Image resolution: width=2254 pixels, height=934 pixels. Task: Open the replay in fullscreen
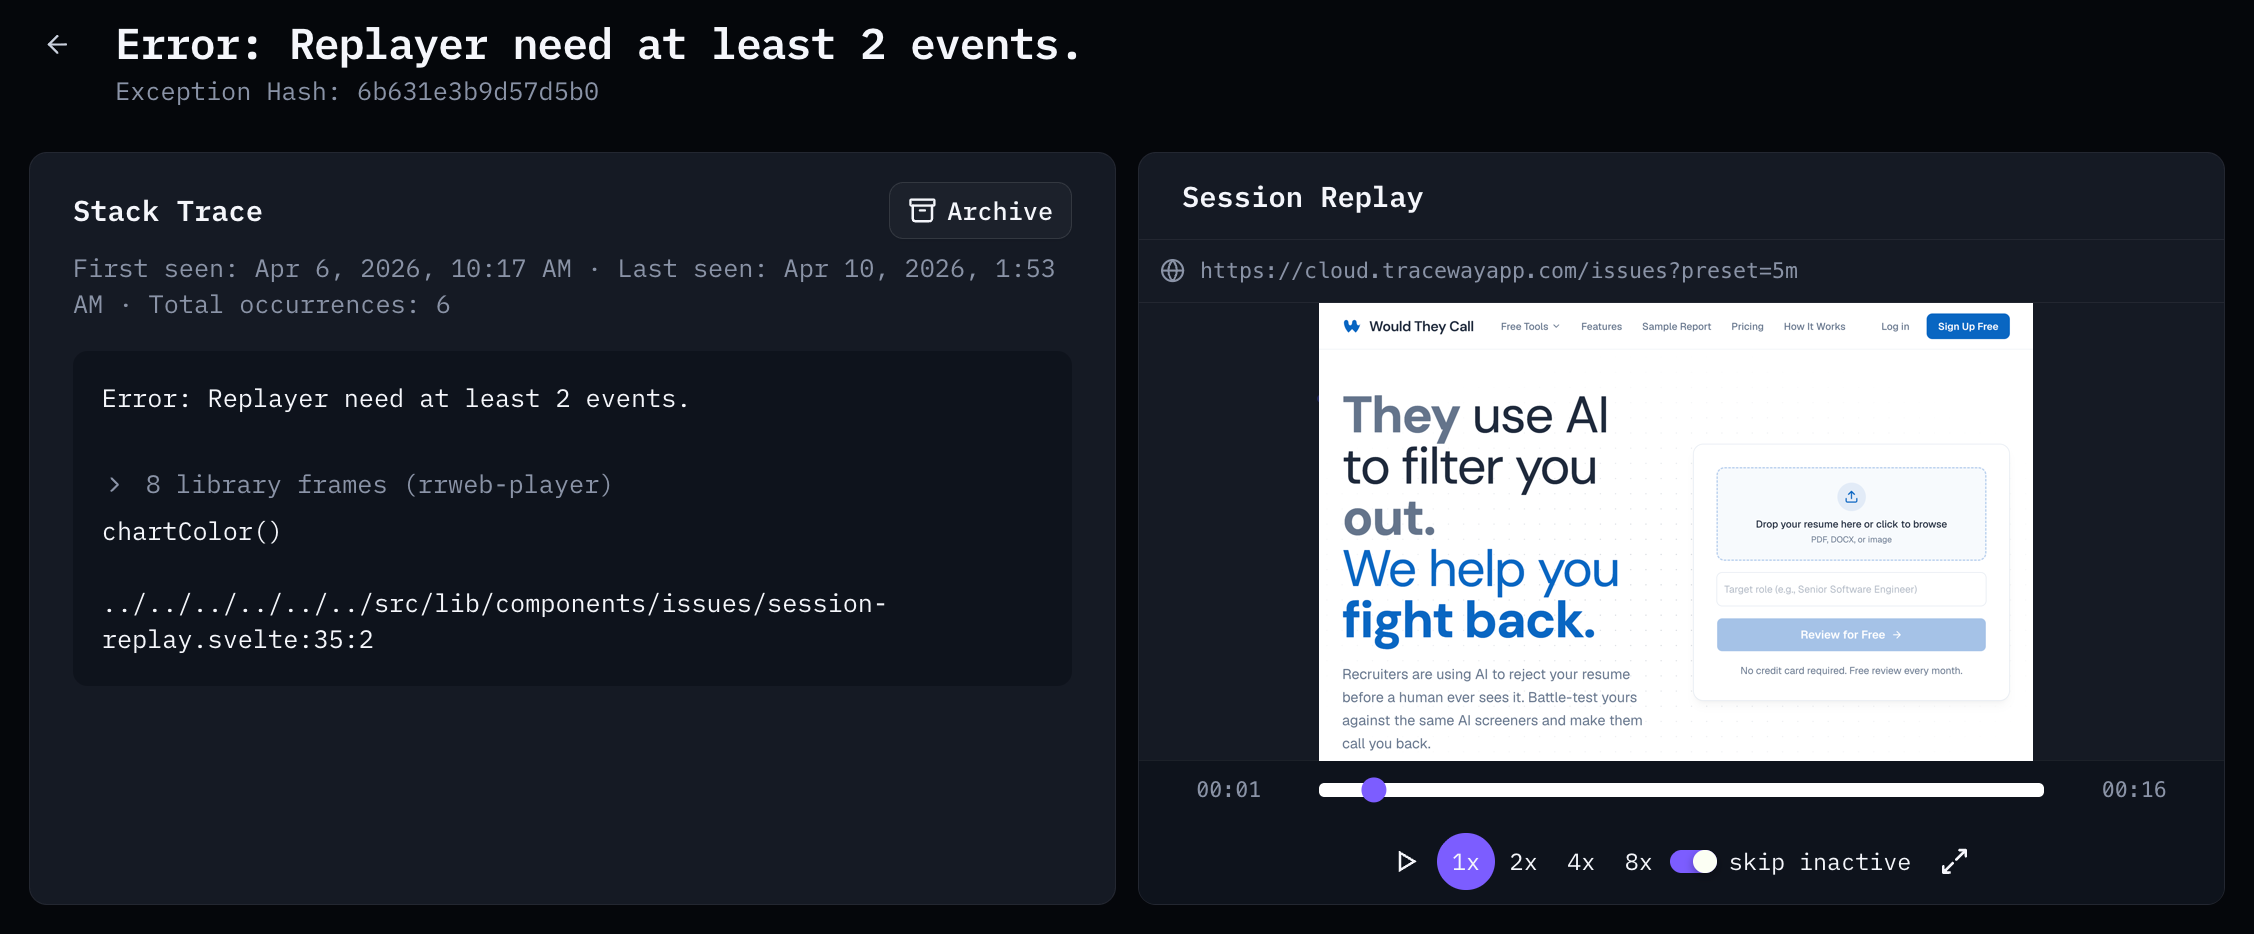coord(1954,862)
